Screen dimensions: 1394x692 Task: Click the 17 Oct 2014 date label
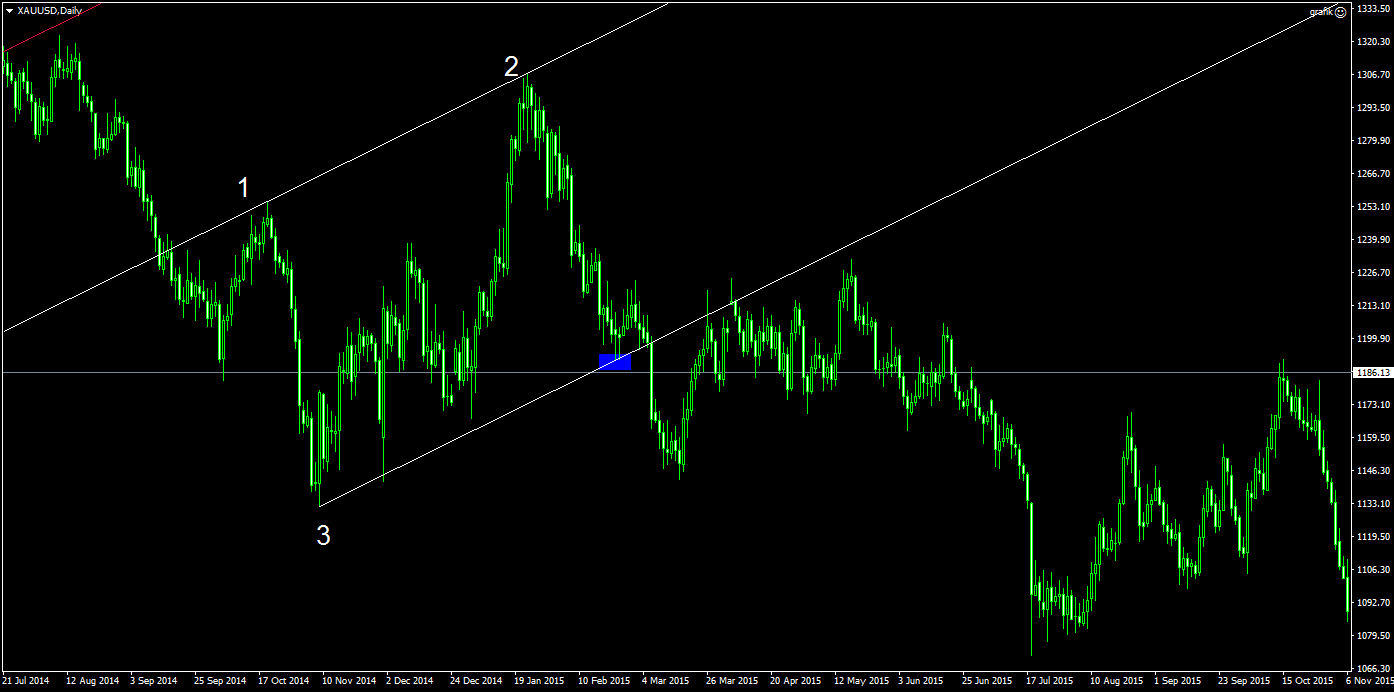pyautogui.click(x=283, y=681)
